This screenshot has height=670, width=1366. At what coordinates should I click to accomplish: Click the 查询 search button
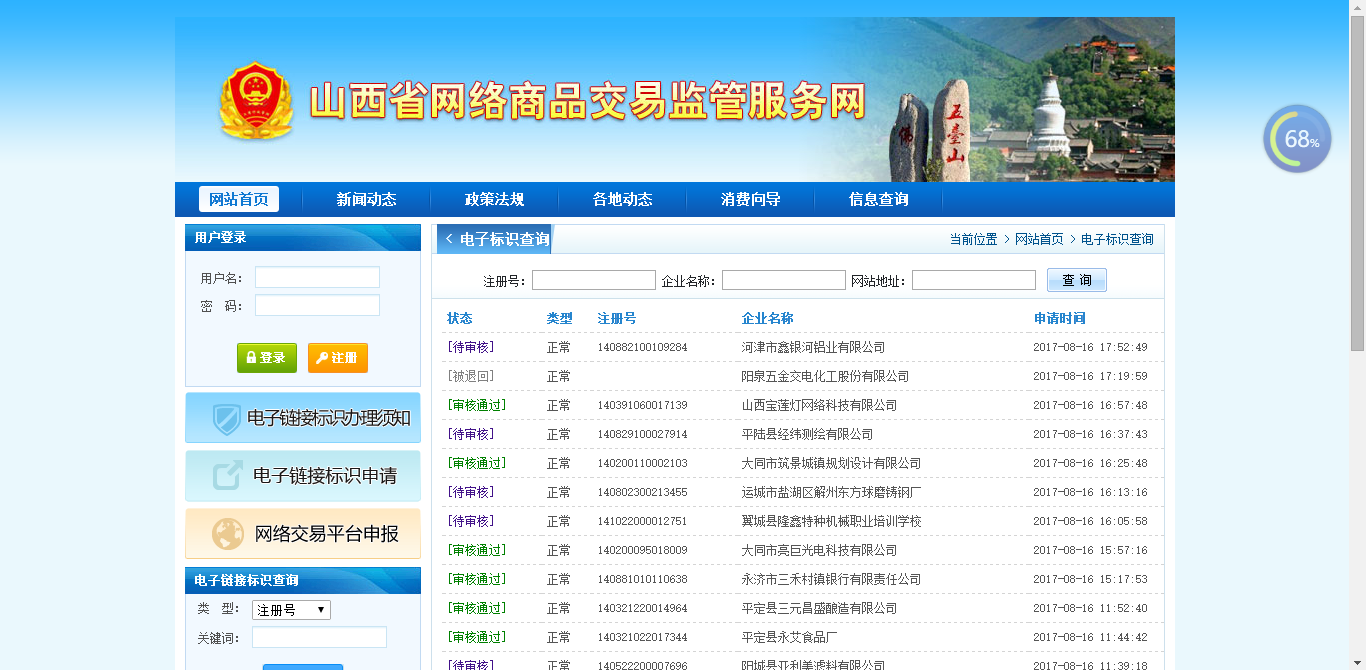click(x=1076, y=280)
